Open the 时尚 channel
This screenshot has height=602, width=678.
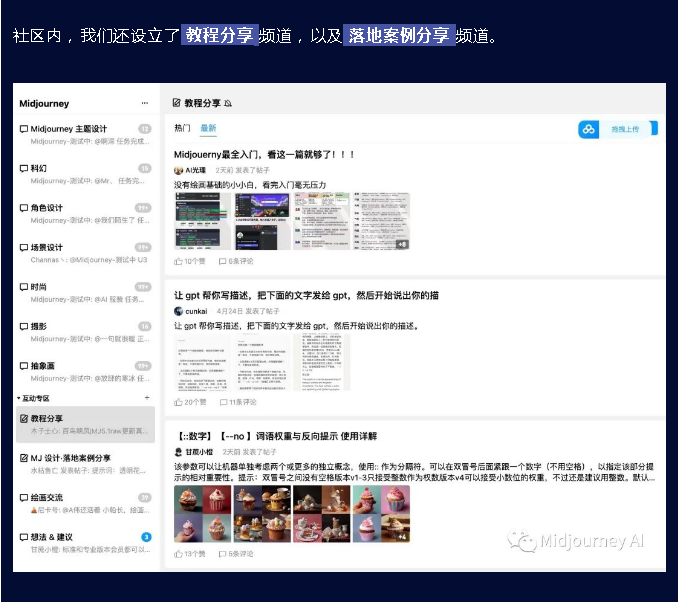click(x=85, y=292)
